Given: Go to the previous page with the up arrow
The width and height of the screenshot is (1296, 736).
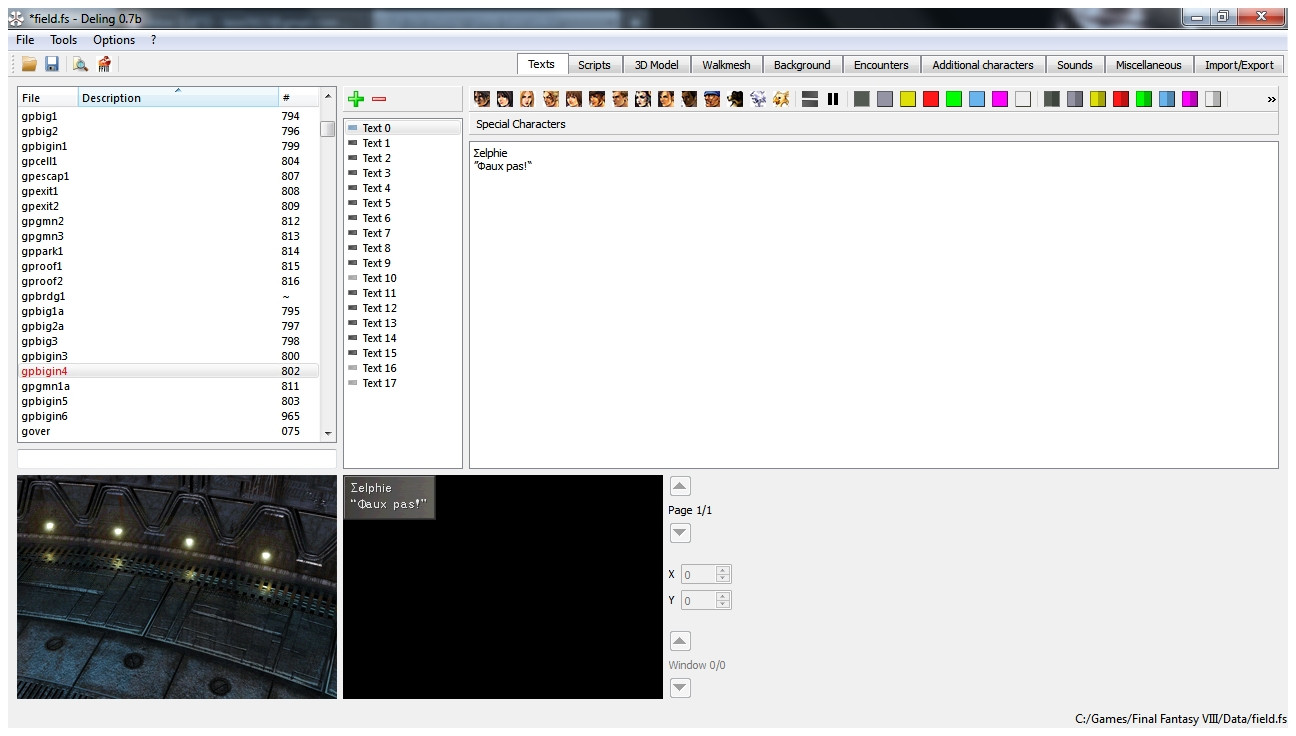Looking at the screenshot, I should [x=680, y=487].
